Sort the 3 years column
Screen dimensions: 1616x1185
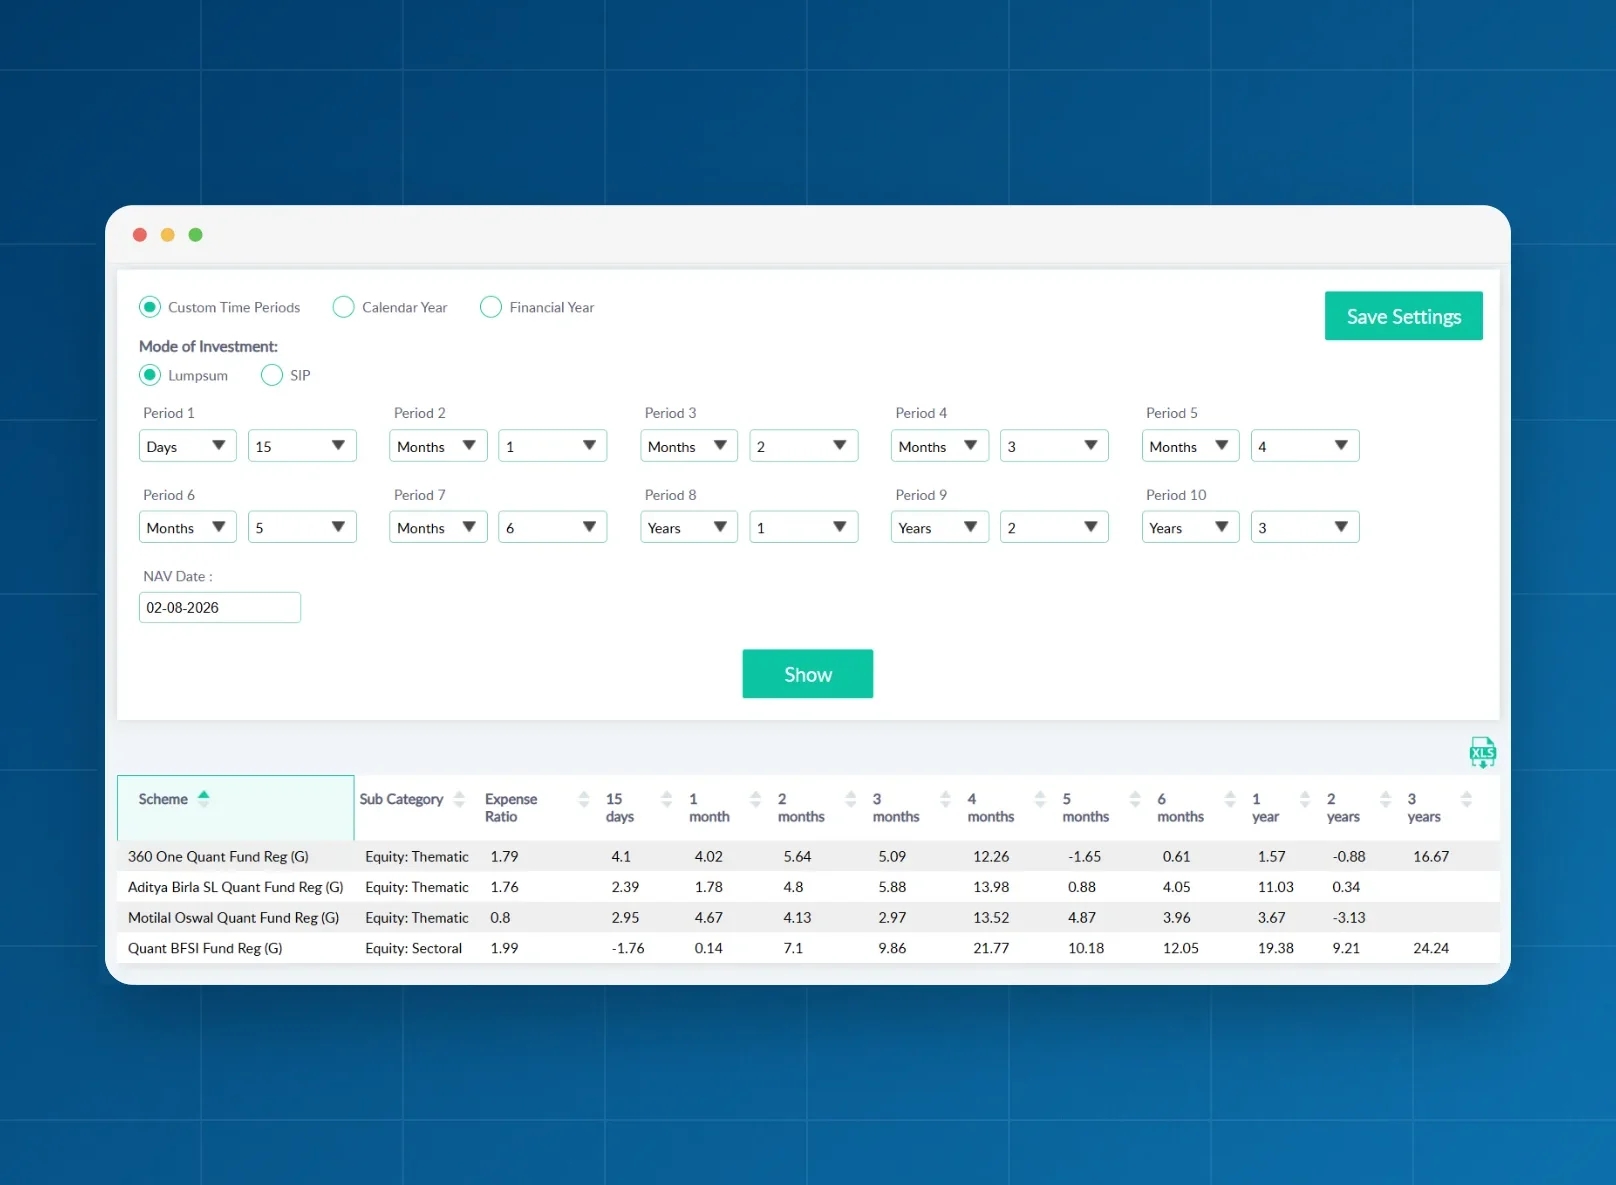coord(1466,798)
